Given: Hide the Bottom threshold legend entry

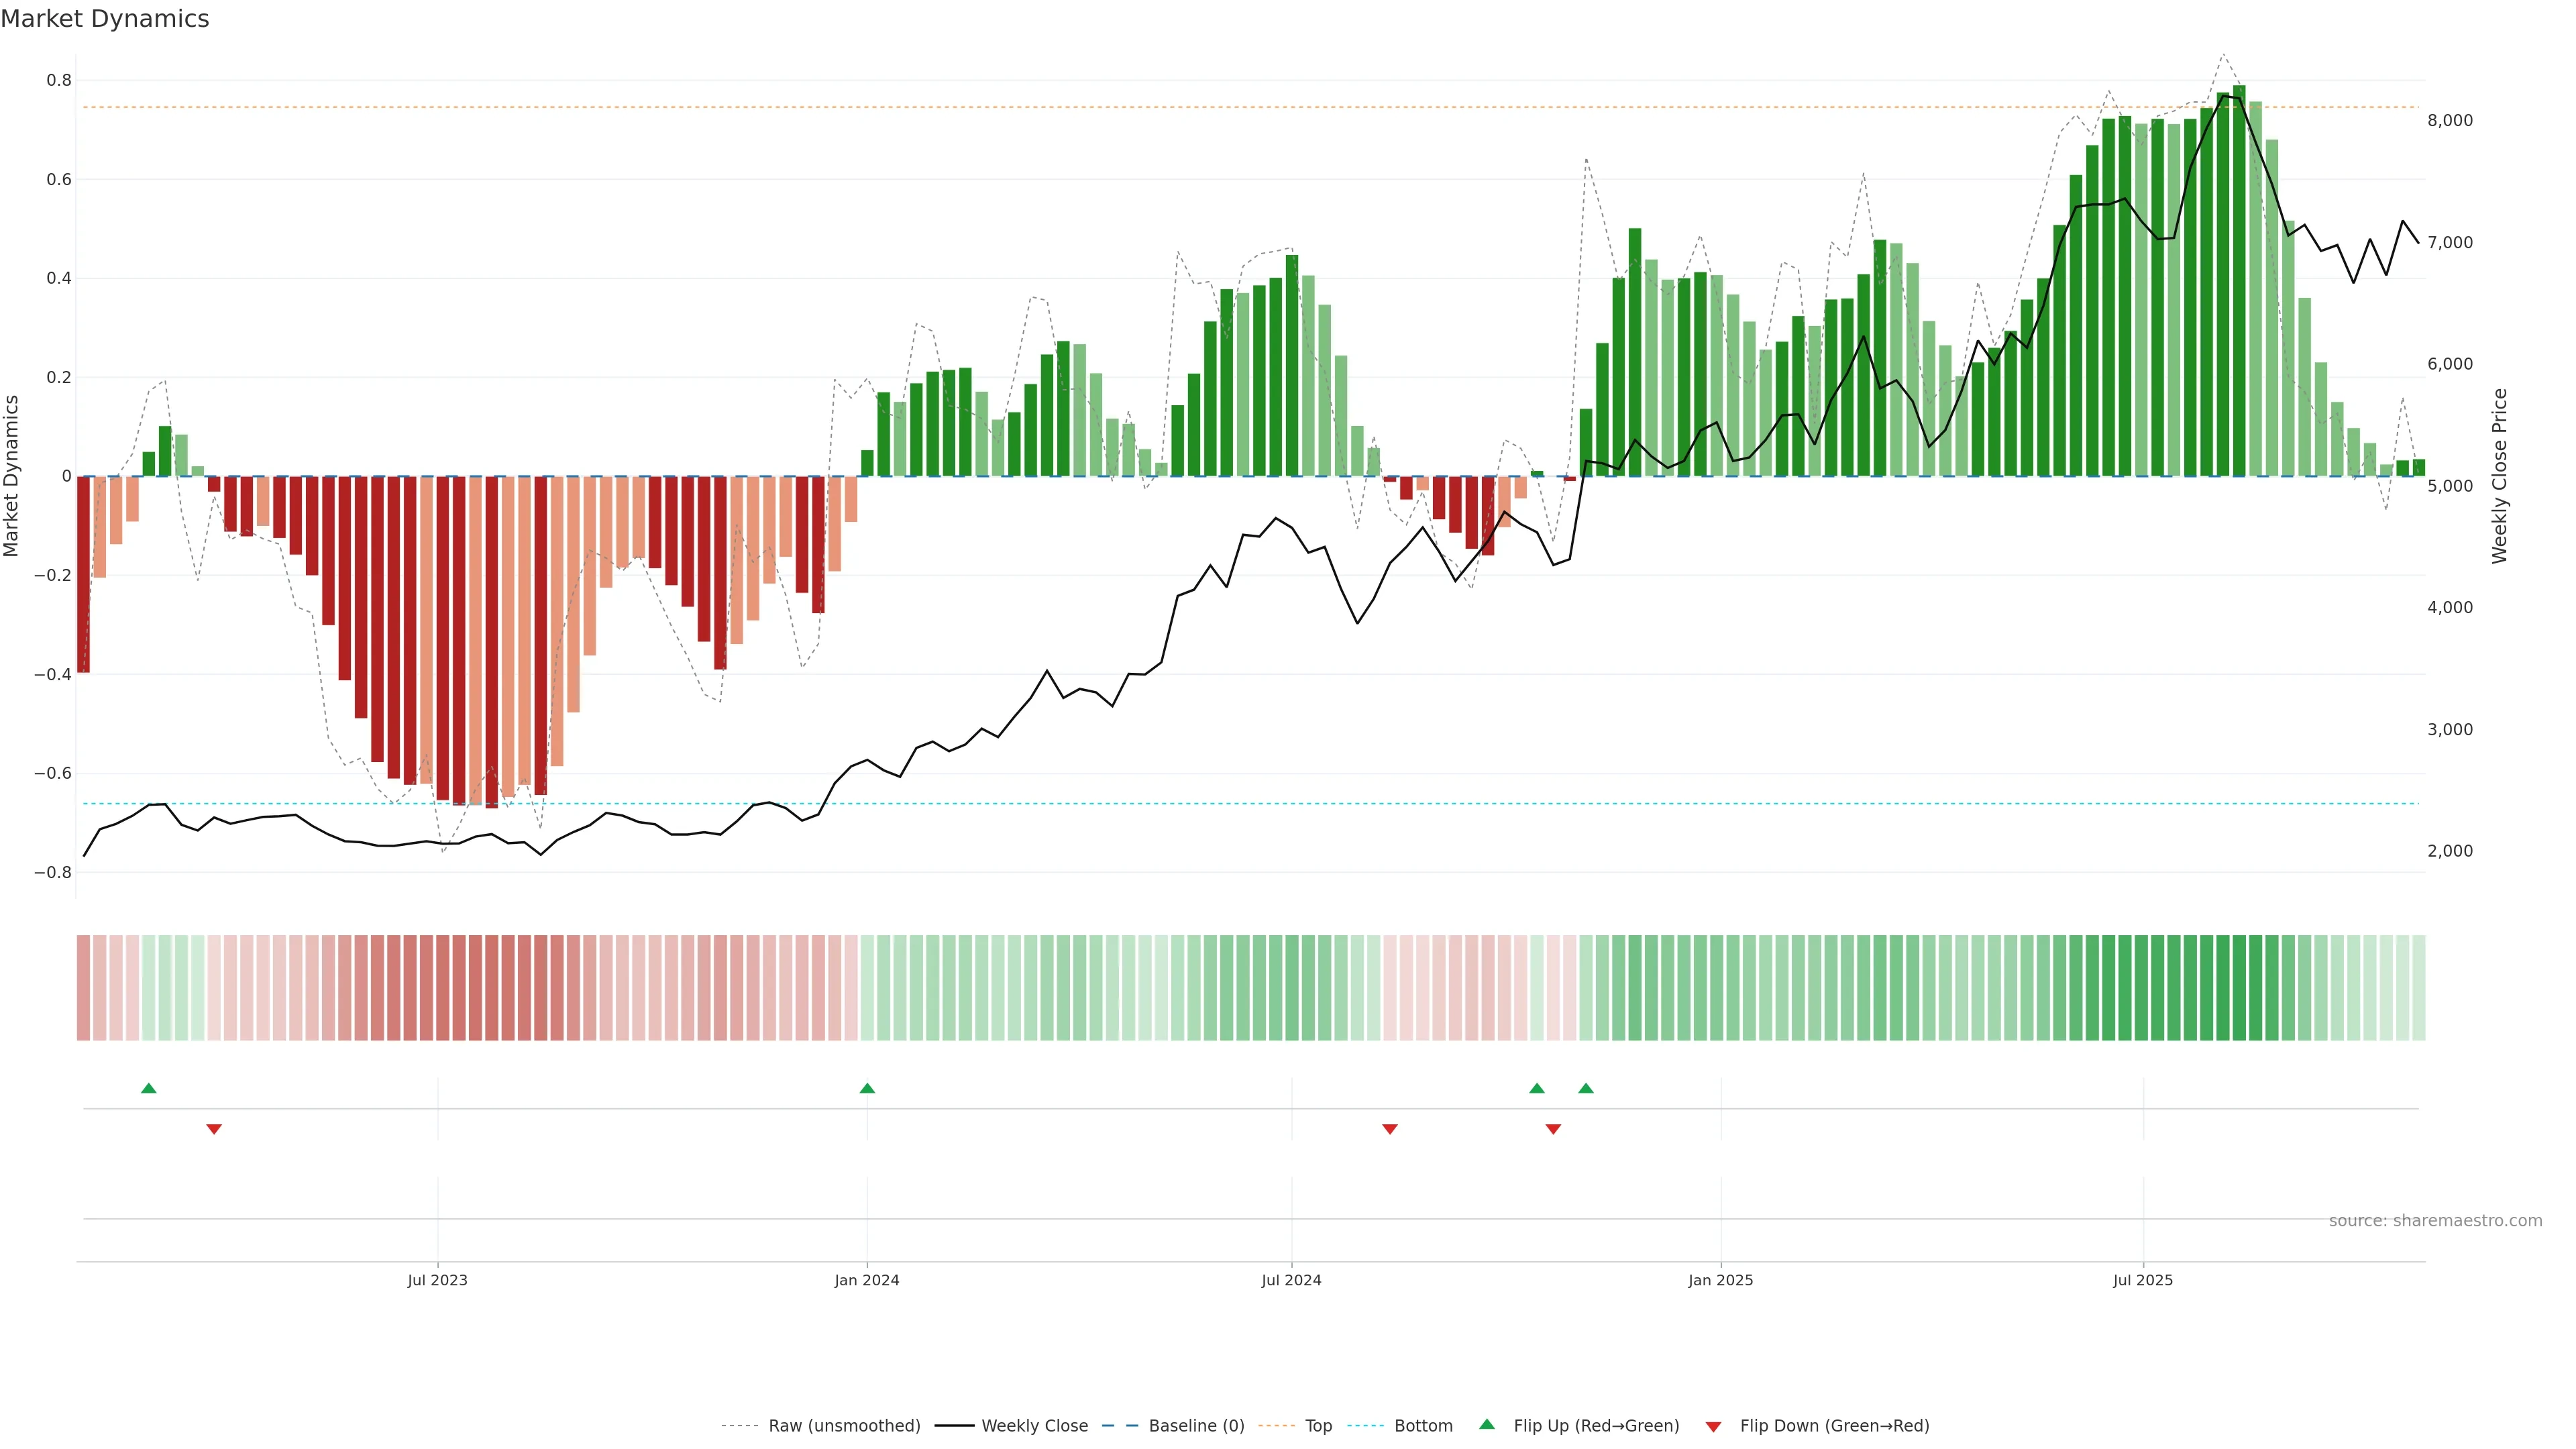Looking at the screenshot, I should point(1423,1426).
